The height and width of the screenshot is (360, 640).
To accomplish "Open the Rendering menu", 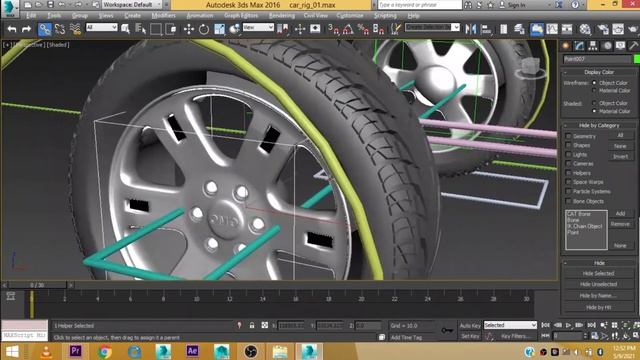I will pos(282,16).
